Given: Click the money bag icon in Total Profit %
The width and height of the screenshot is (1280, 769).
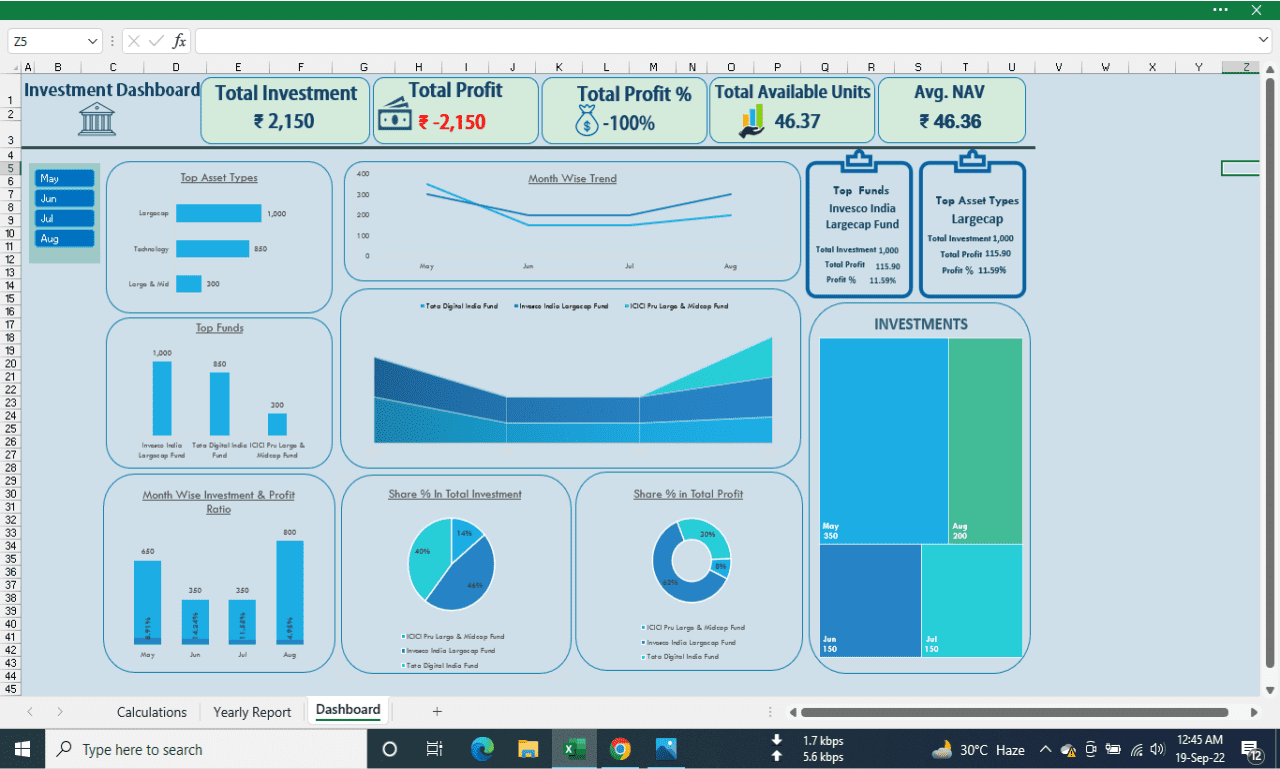Looking at the screenshot, I should pos(587,122).
